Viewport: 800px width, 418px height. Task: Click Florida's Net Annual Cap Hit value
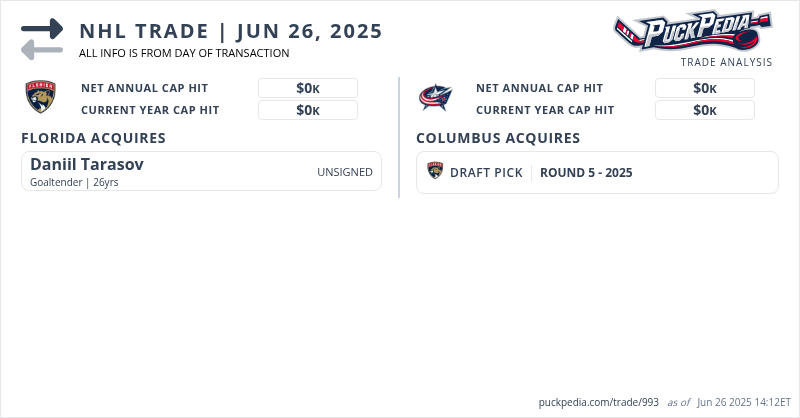click(x=308, y=88)
